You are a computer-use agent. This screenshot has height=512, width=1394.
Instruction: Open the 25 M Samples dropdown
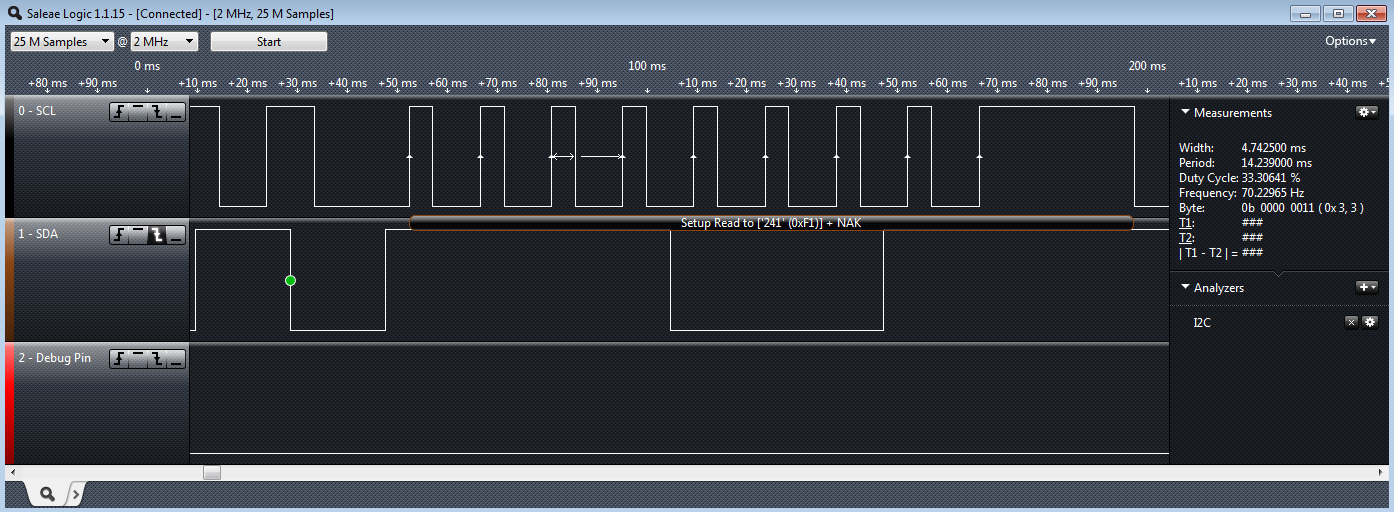click(x=62, y=42)
